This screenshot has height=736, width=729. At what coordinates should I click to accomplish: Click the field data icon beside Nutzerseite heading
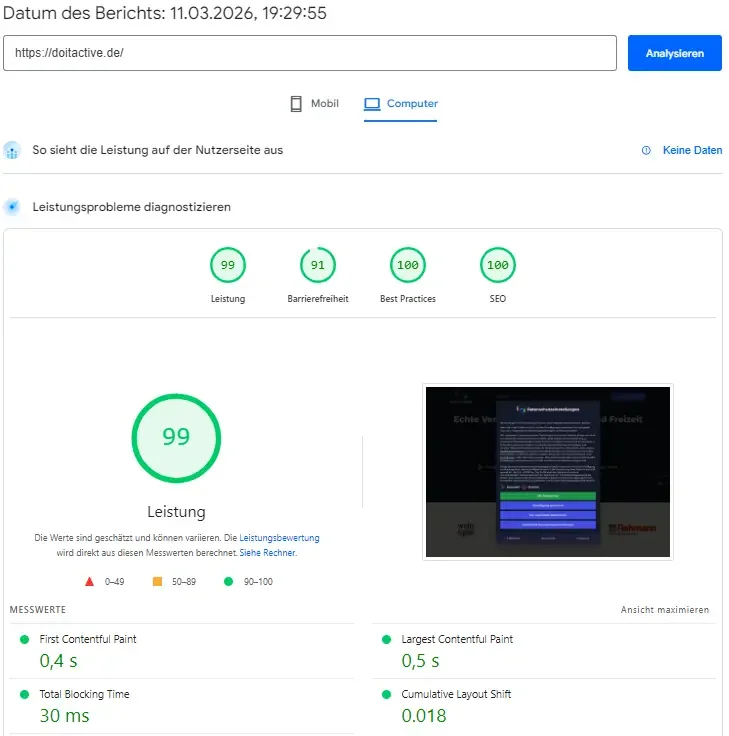click(x=12, y=151)
